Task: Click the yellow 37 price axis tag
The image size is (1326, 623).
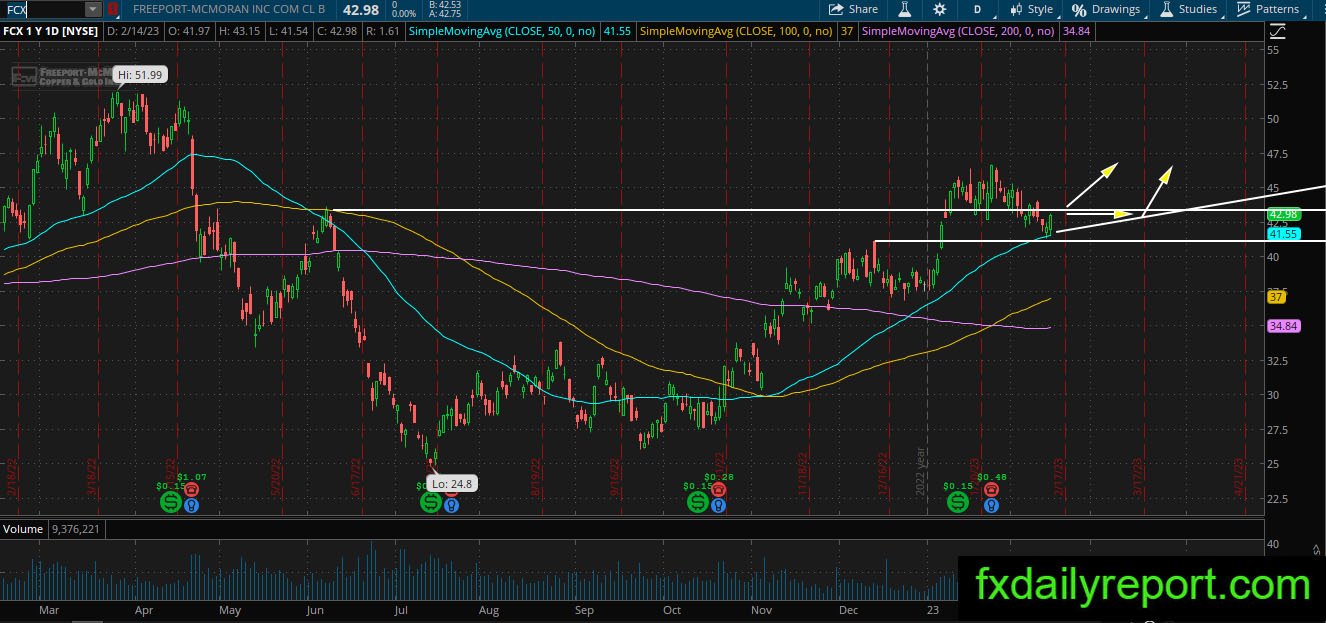Action: point(1276,297)
